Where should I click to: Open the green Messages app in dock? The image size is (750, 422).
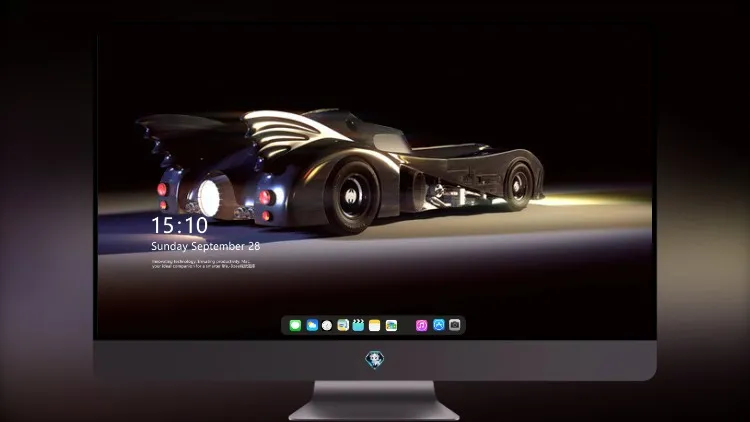click(295, 325)
